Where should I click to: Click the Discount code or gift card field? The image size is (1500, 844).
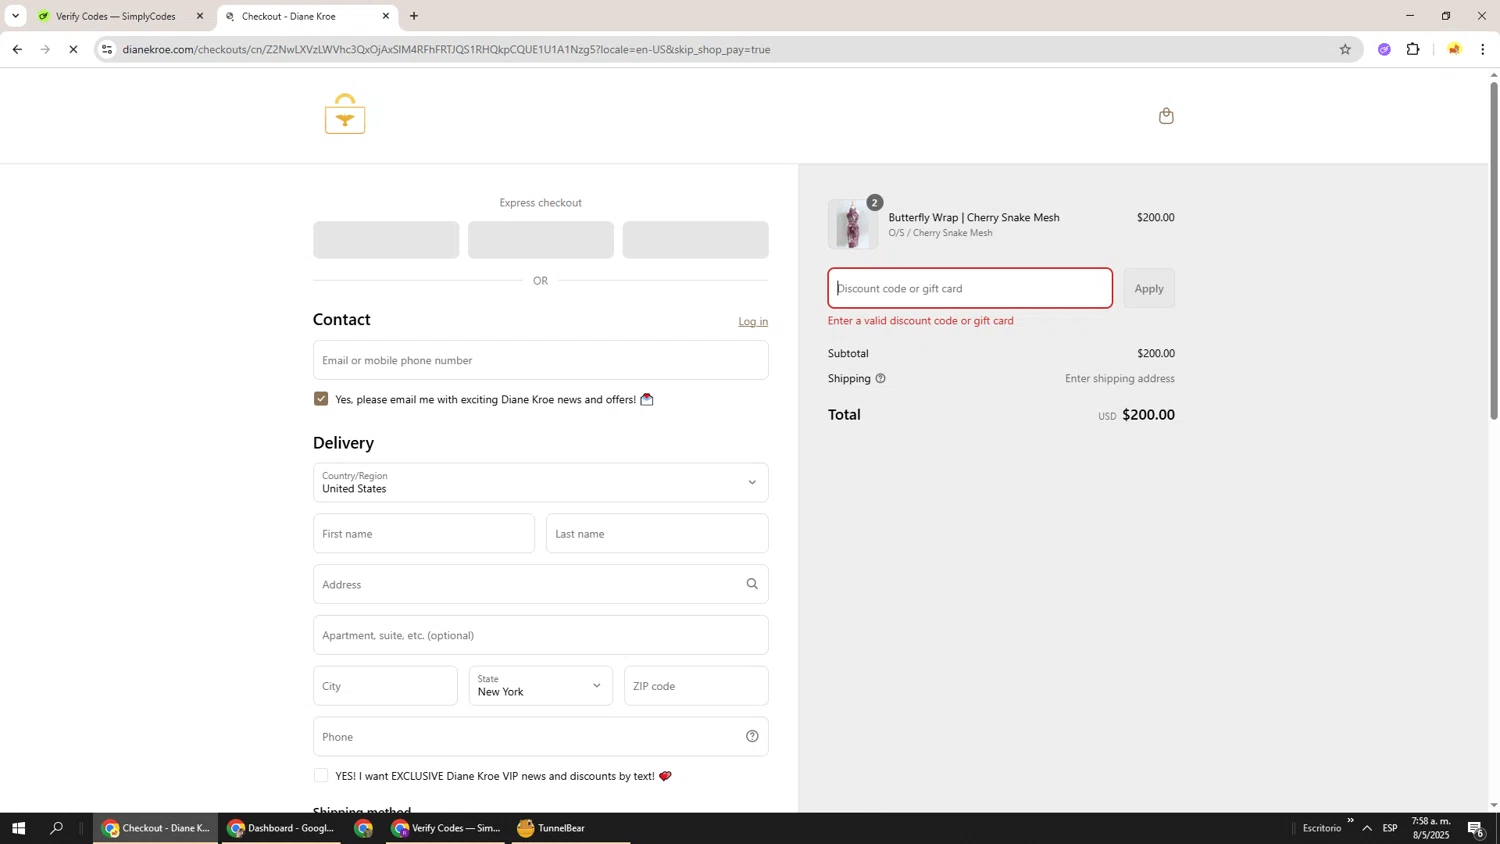tap(970, 288)
